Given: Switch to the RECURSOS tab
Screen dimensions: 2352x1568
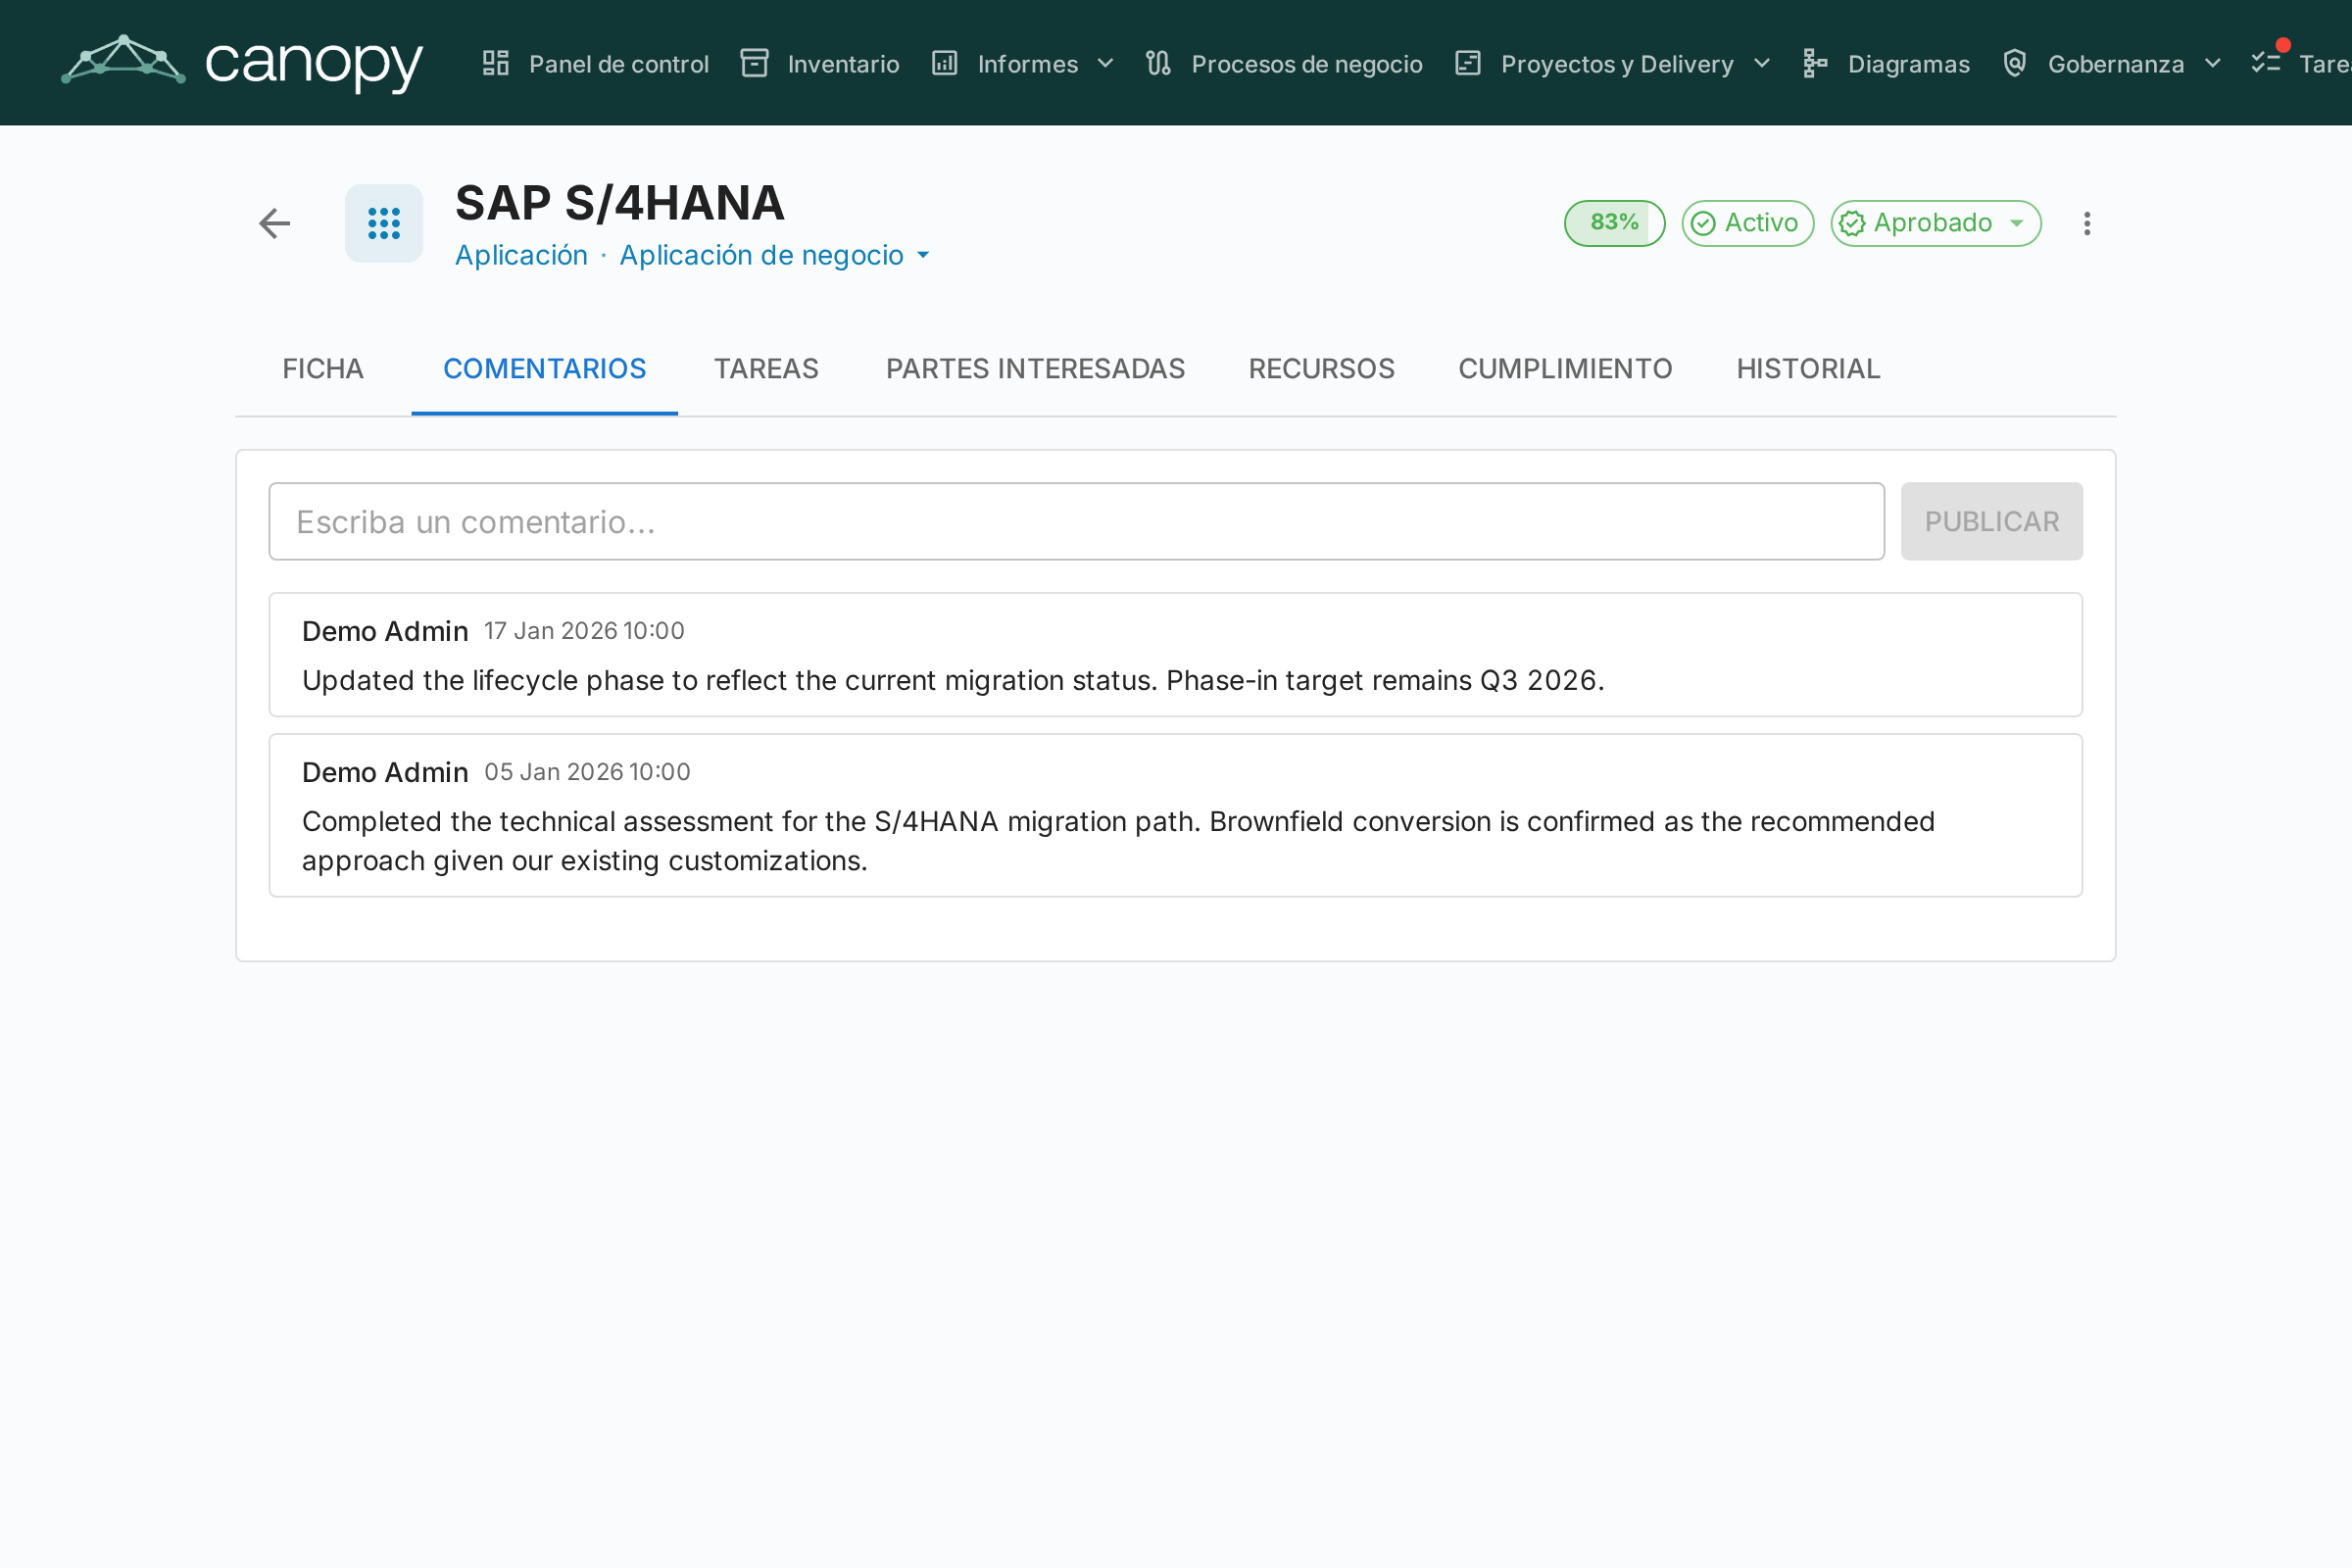Looking at the screenshot, I should click(1321, 369).
